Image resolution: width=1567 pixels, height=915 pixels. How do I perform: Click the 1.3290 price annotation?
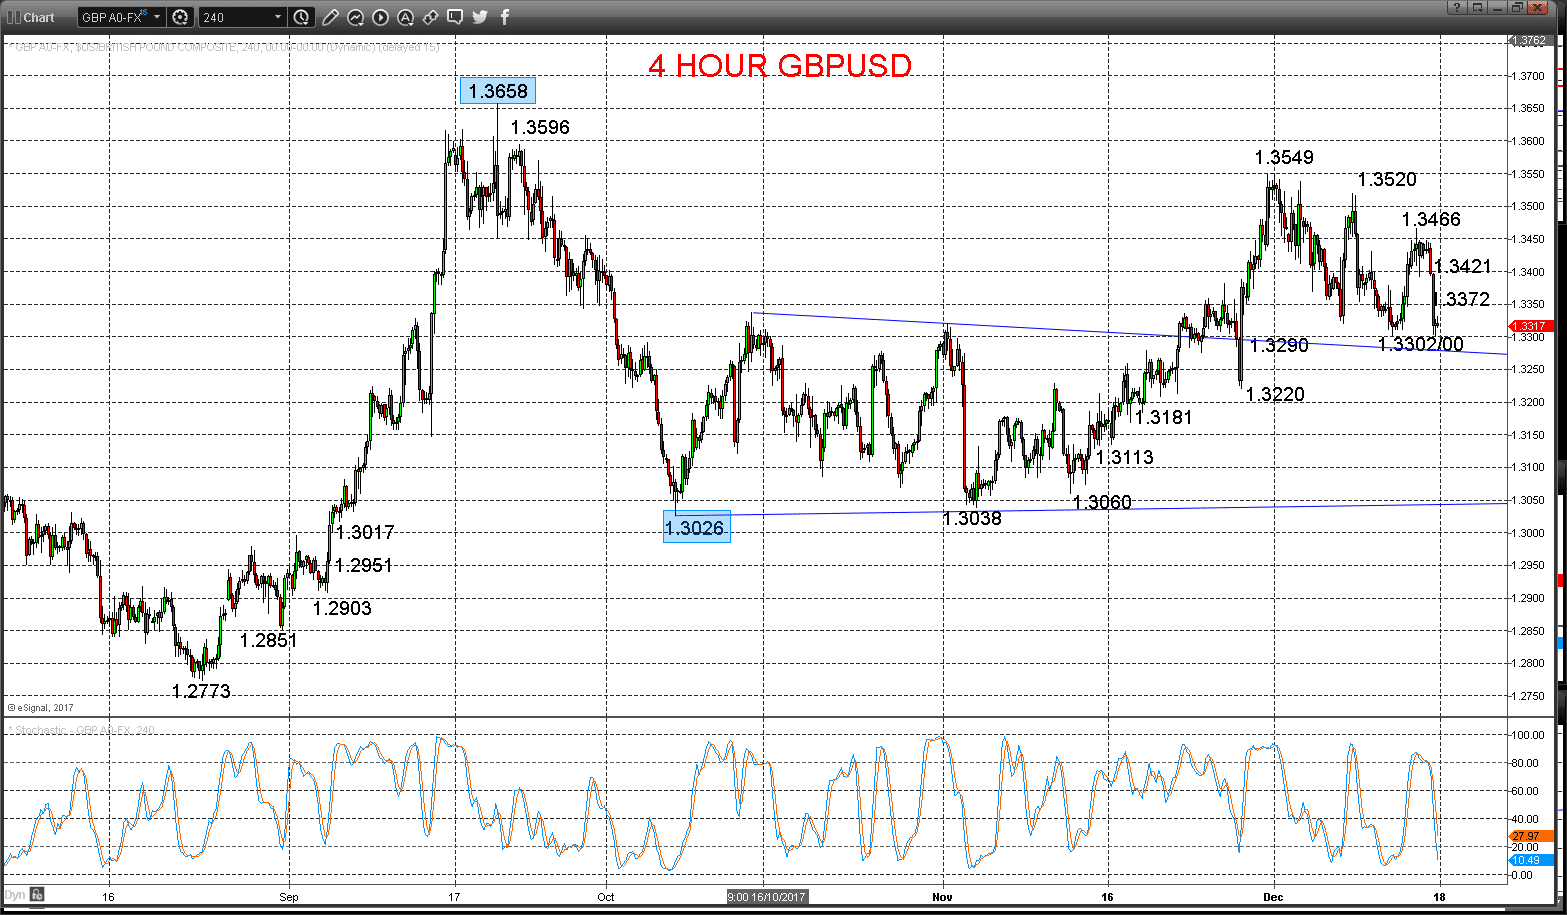point(1279,346)
